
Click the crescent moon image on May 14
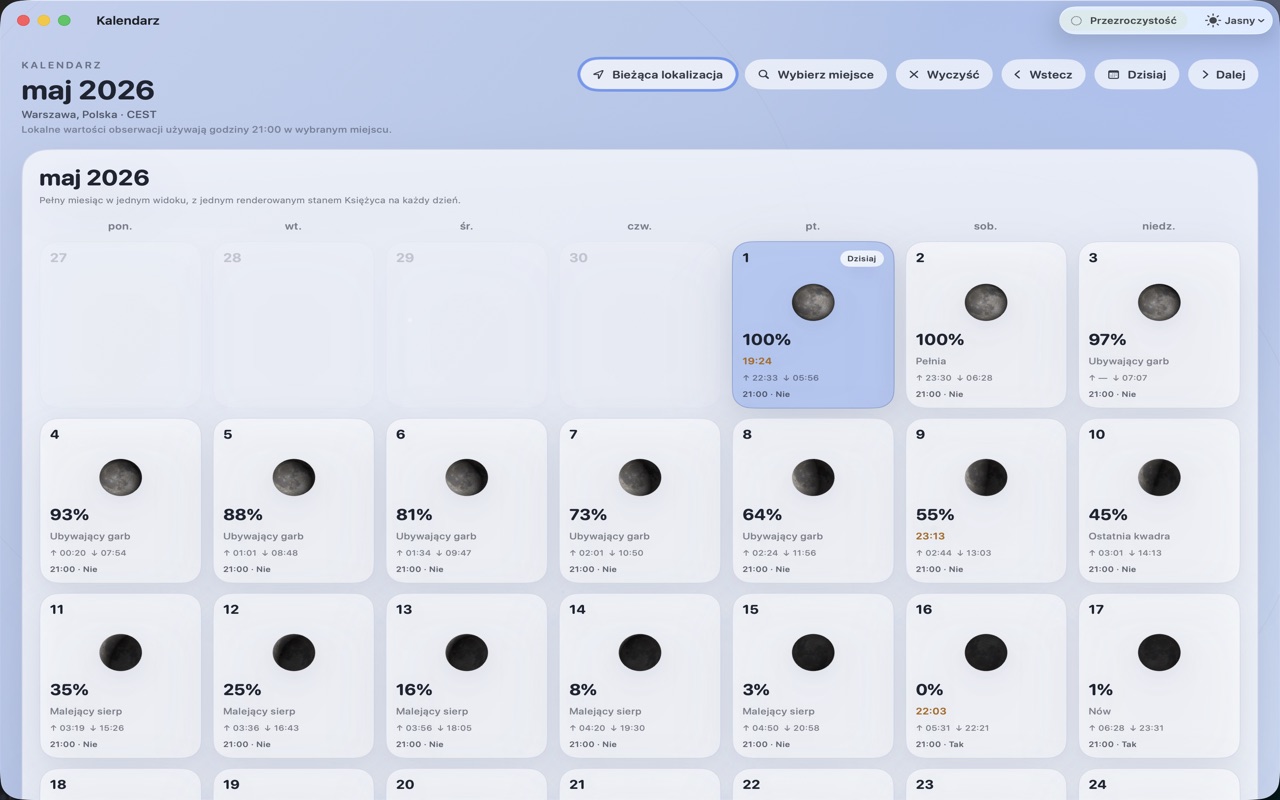(x=640, y=652)
